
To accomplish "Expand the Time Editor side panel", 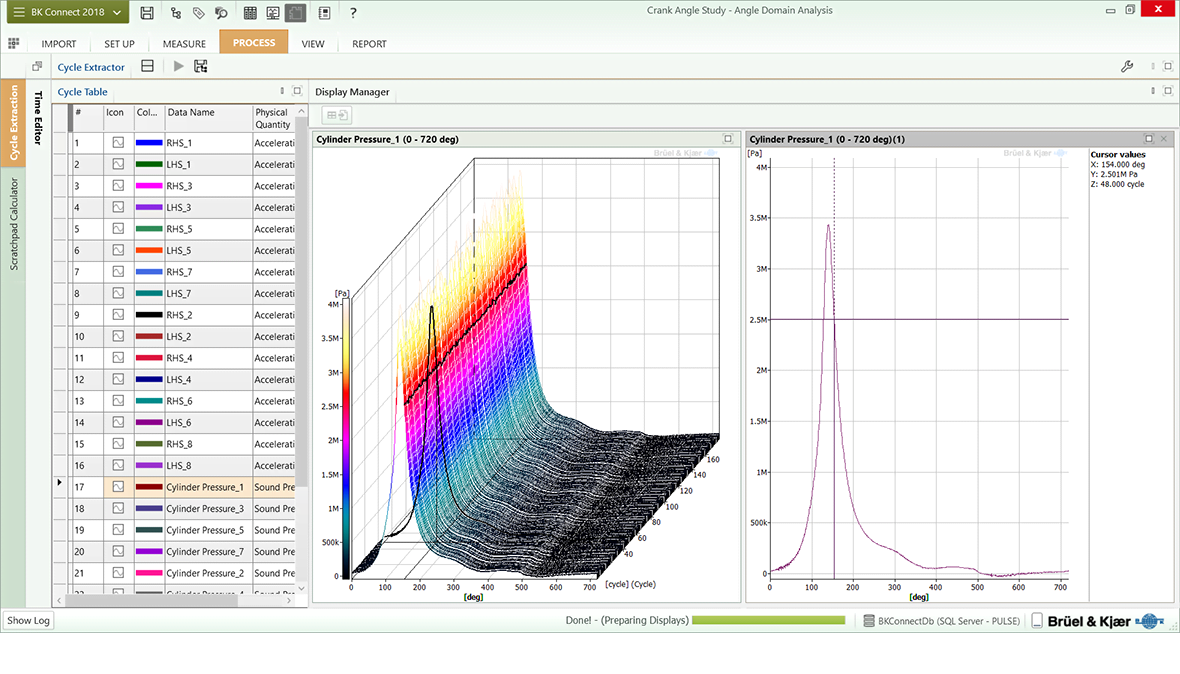I will point(39,118).
